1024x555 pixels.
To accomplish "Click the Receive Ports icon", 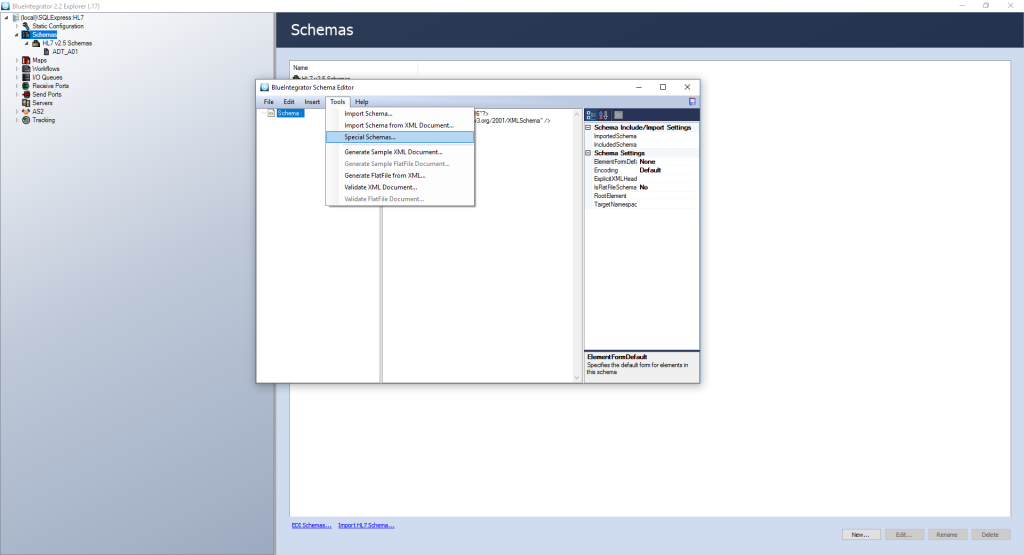I will pyautogui.click(x=26, y=86).
